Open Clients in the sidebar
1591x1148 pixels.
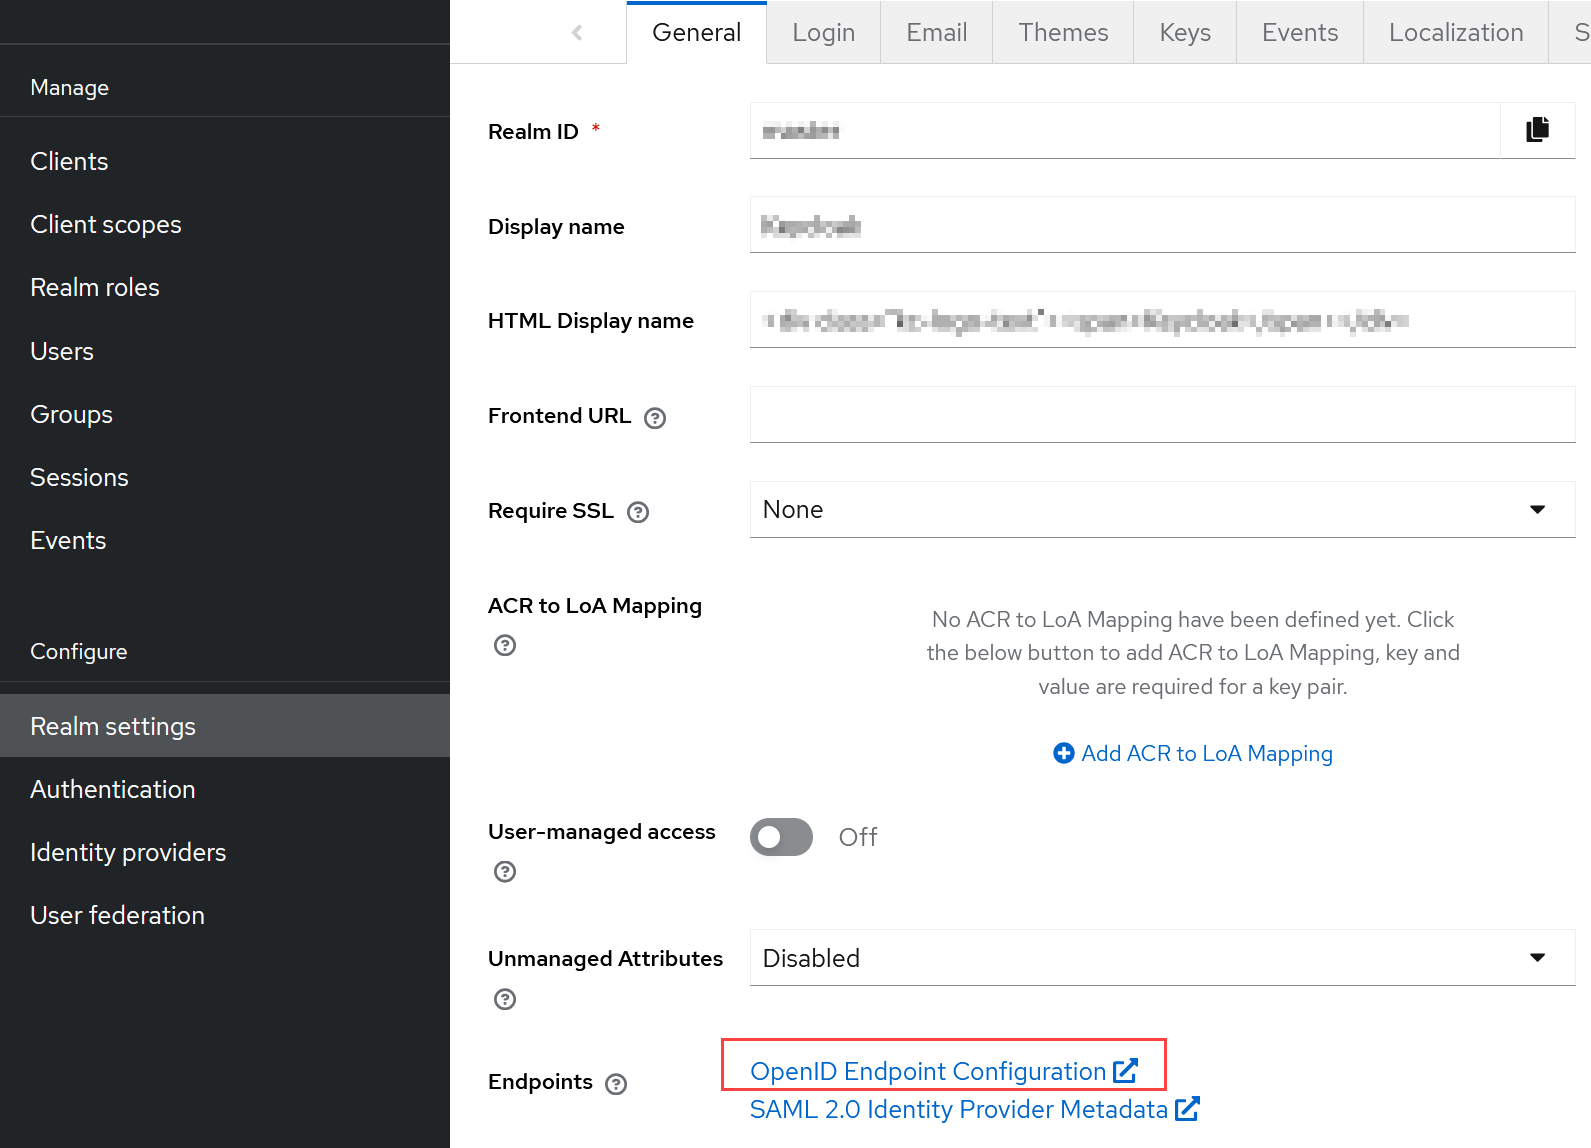pyautogui.click(x=69, y=161)
